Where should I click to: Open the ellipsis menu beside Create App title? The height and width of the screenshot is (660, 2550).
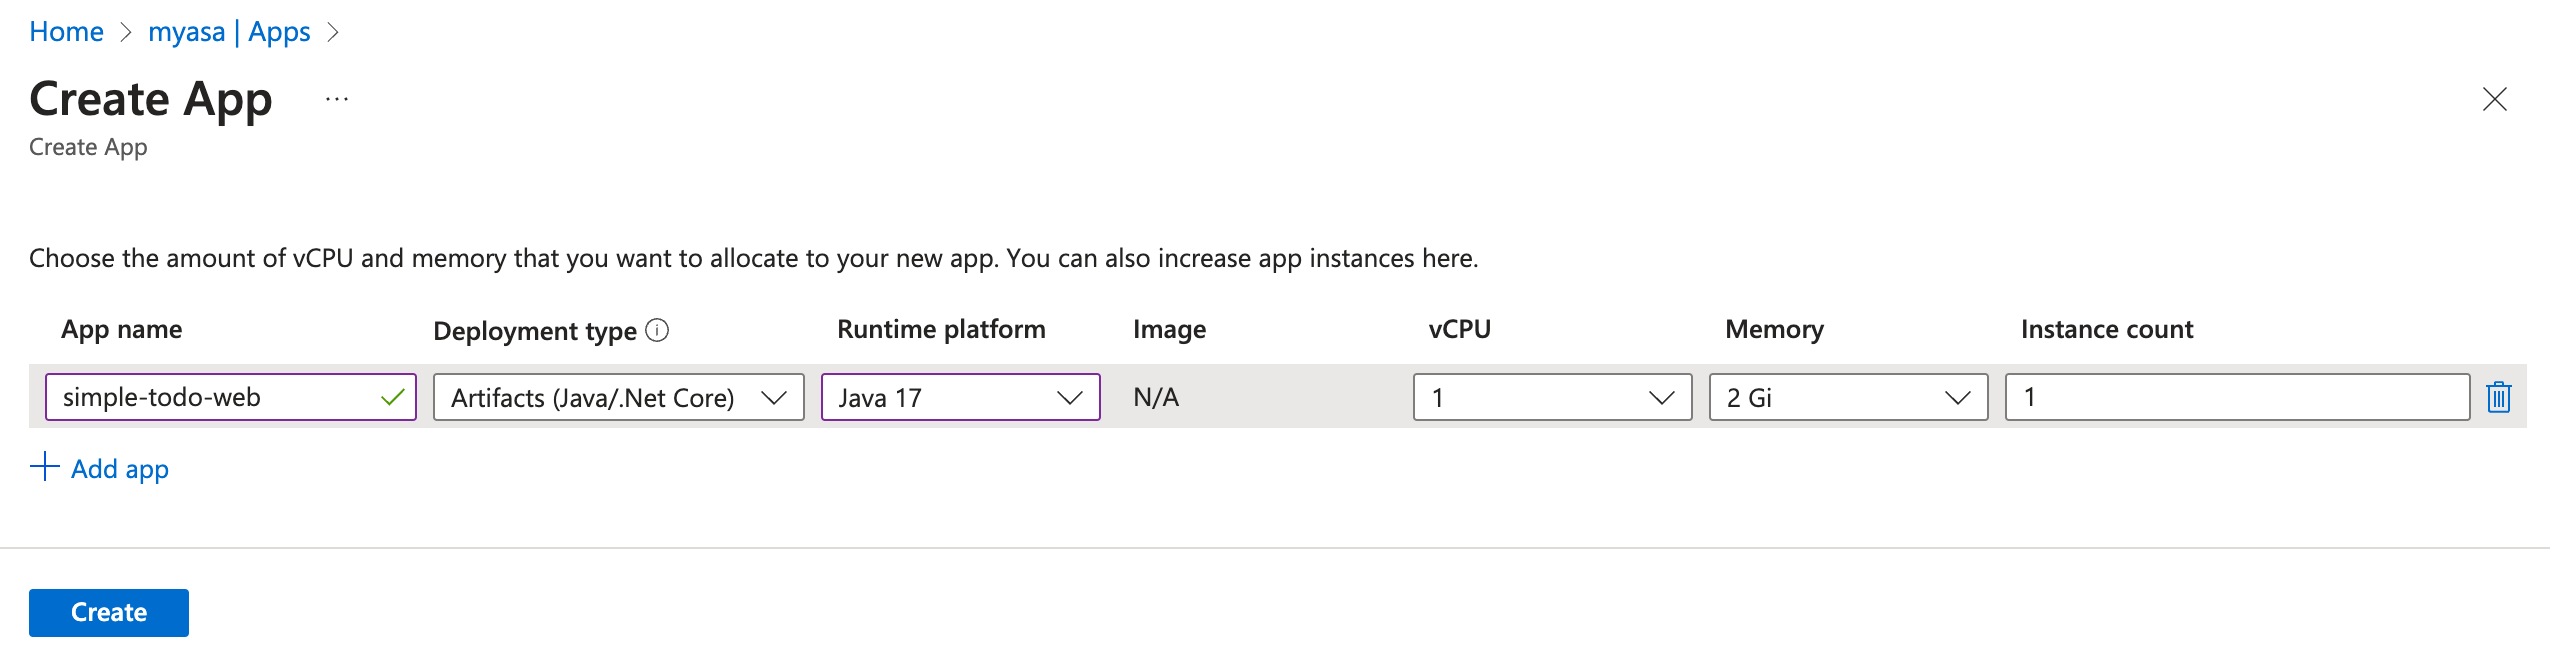click(x=337, y=99)
